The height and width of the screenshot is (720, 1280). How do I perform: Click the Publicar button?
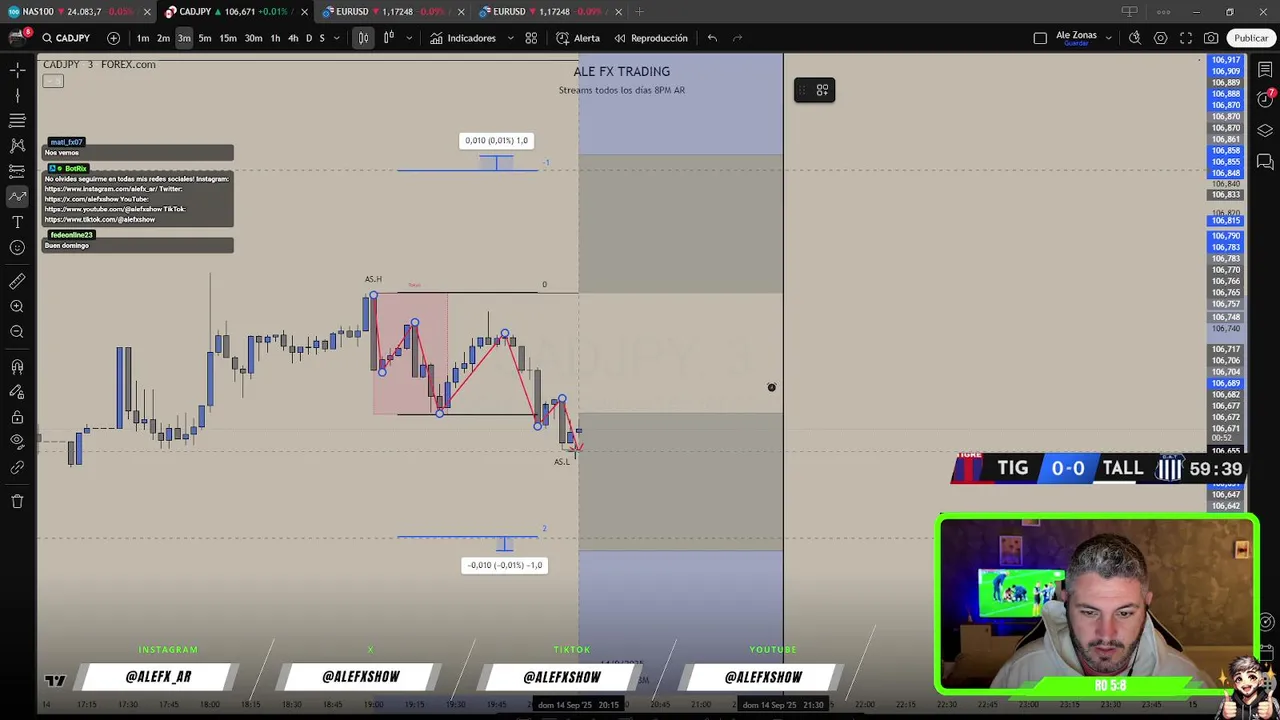tap(1251, 38)
